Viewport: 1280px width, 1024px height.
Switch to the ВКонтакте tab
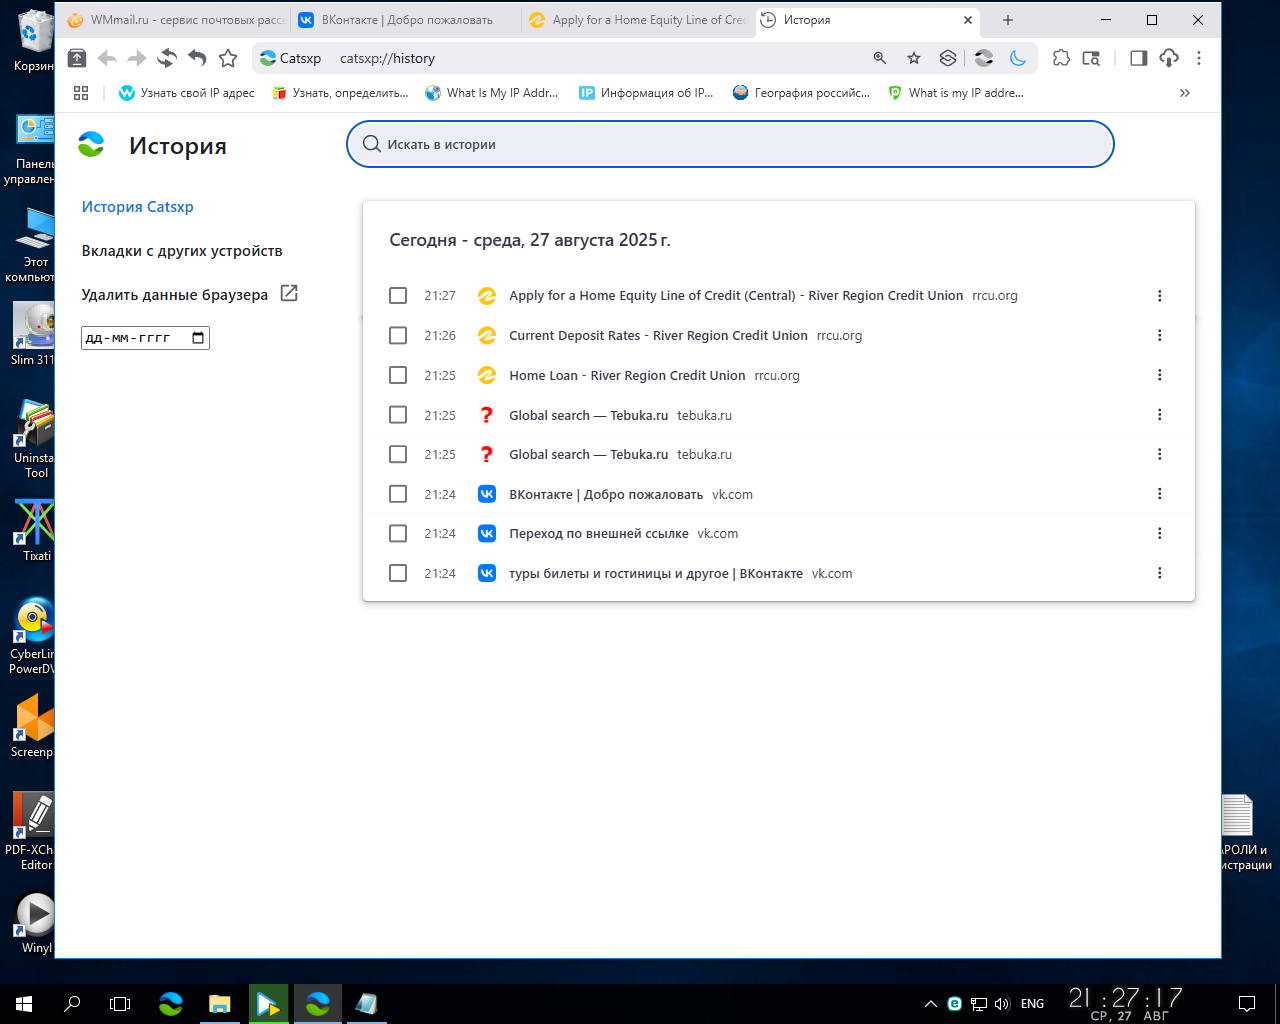click(406, 20)
